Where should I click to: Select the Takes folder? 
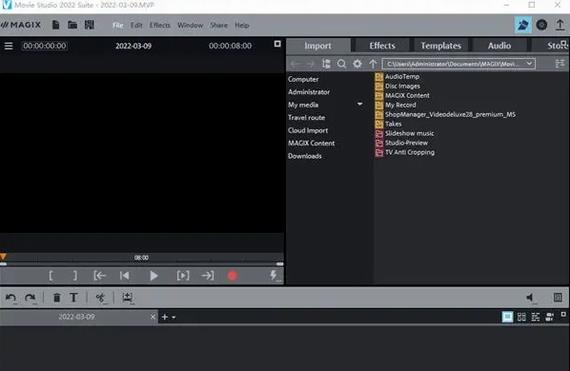pos(389,124)
